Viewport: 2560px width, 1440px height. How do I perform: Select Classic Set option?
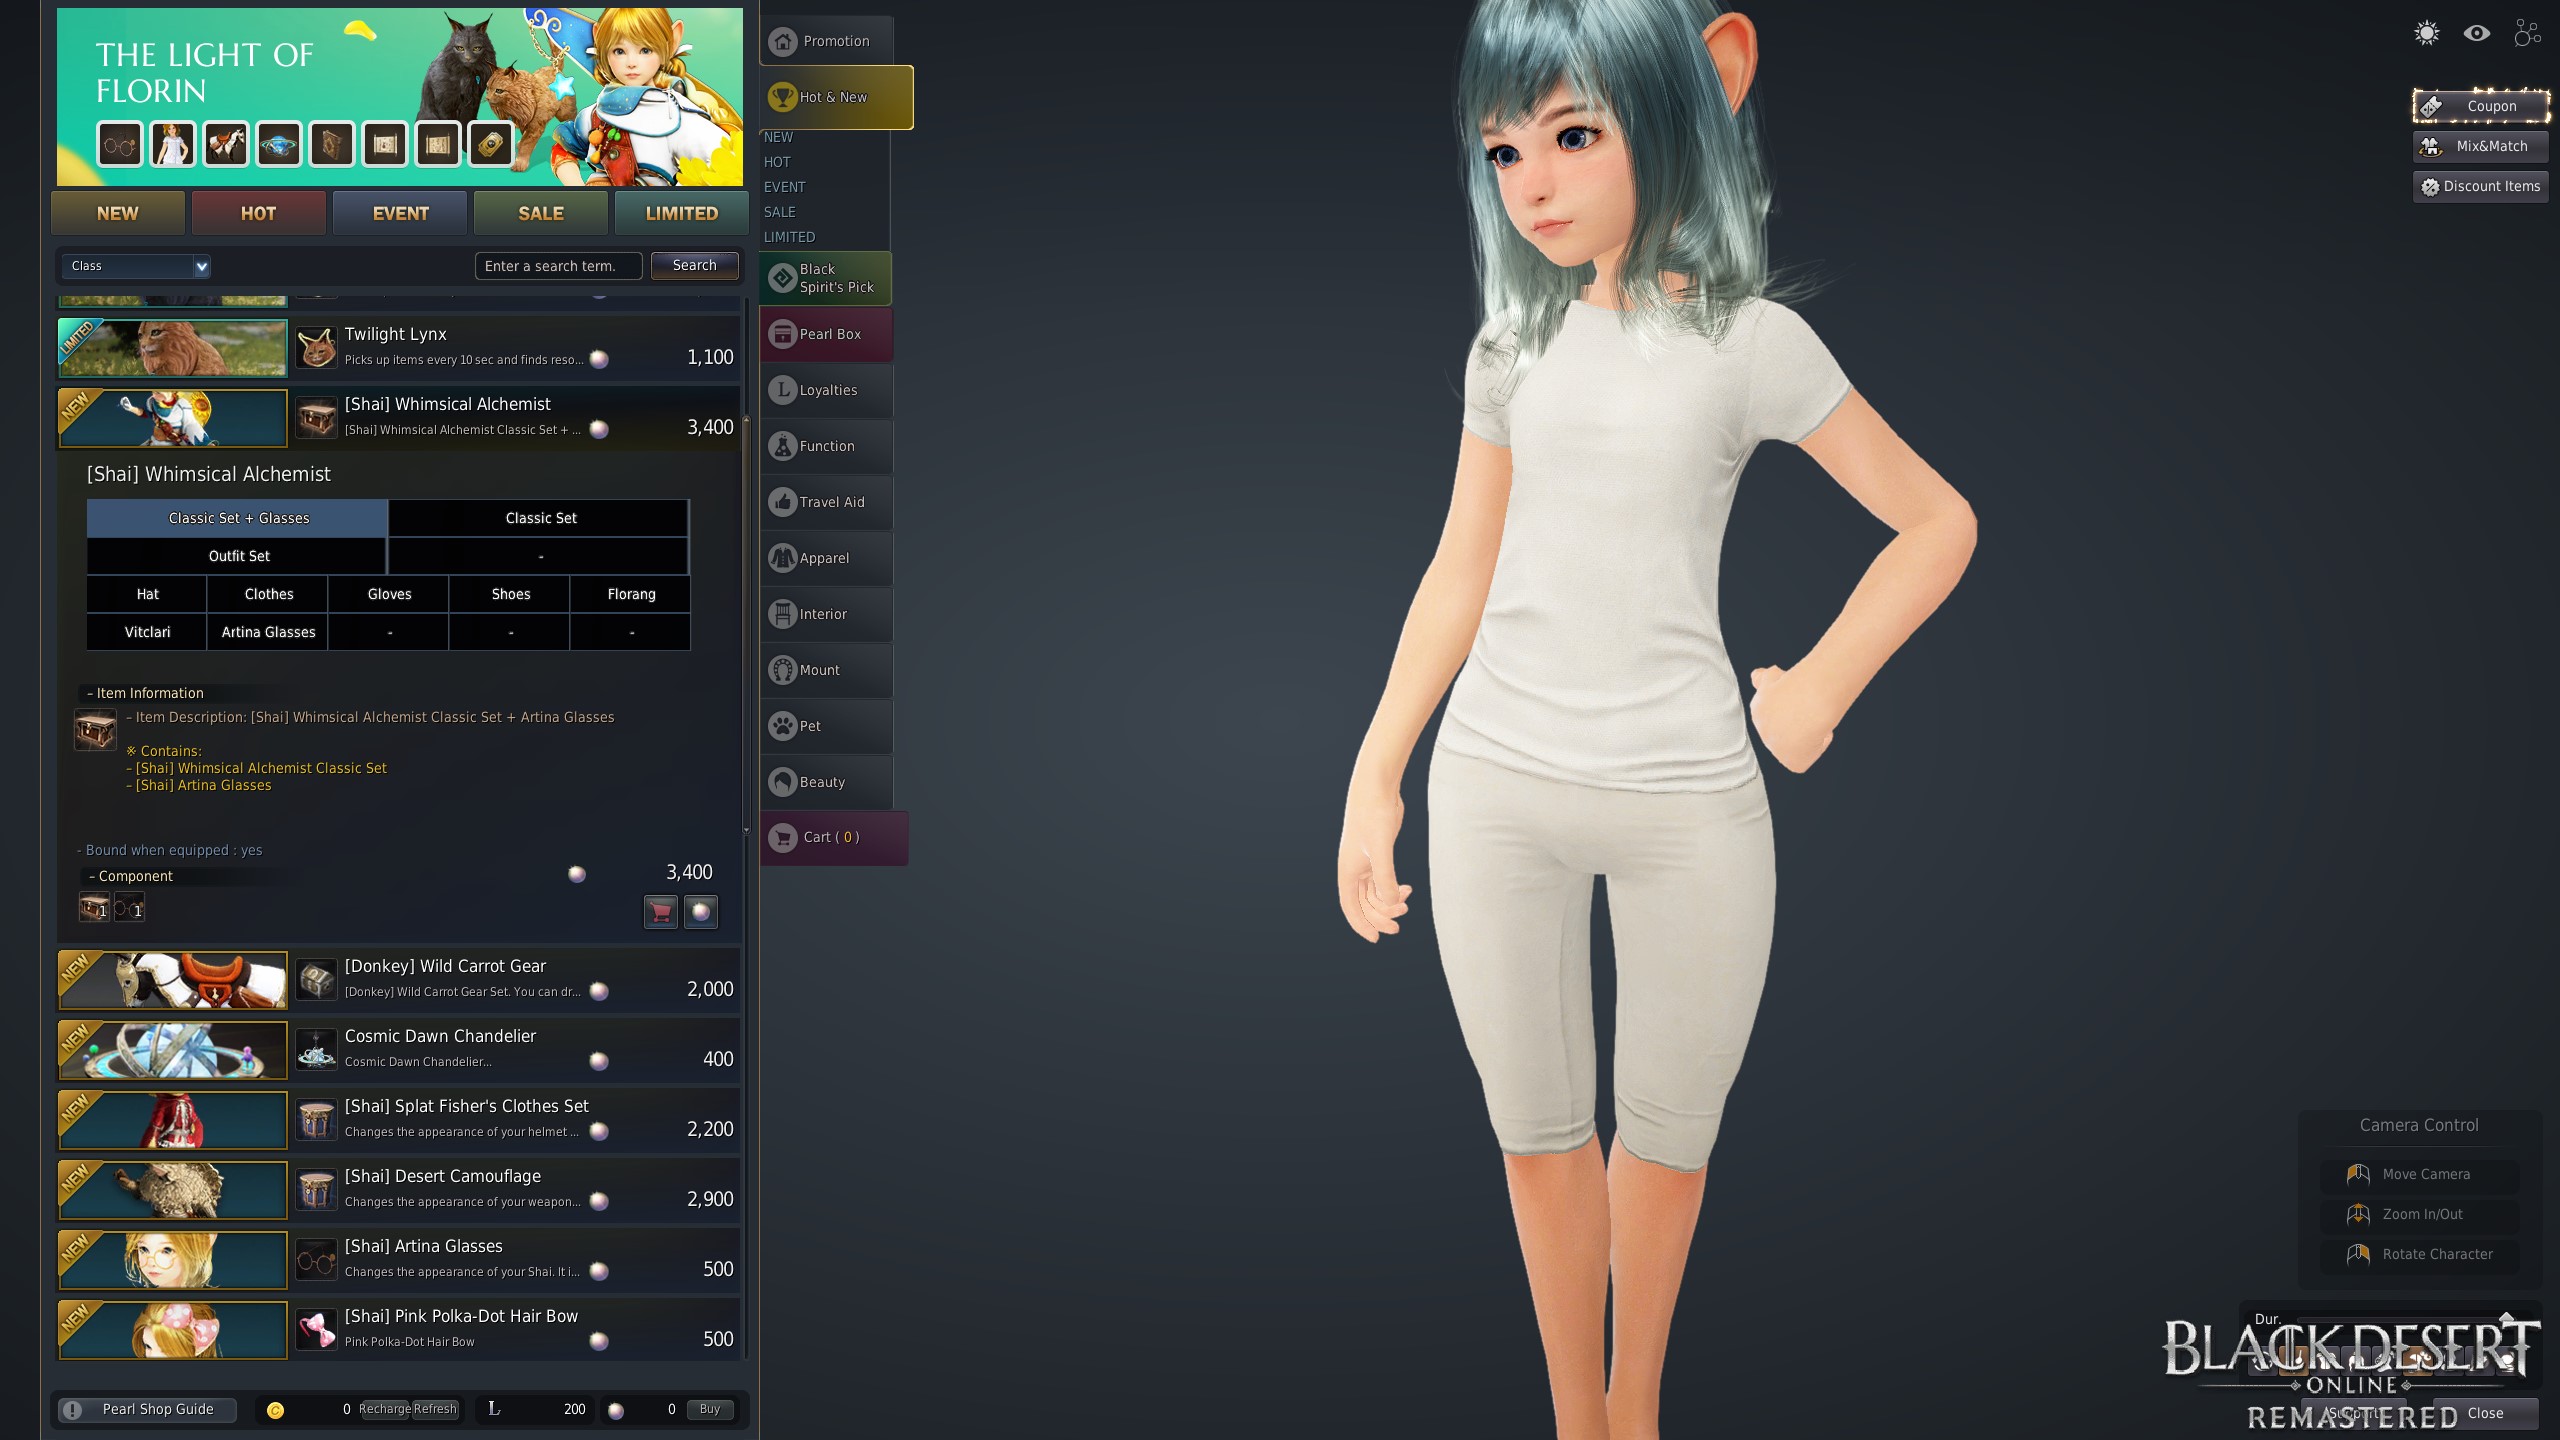click(x=540, y=518)
